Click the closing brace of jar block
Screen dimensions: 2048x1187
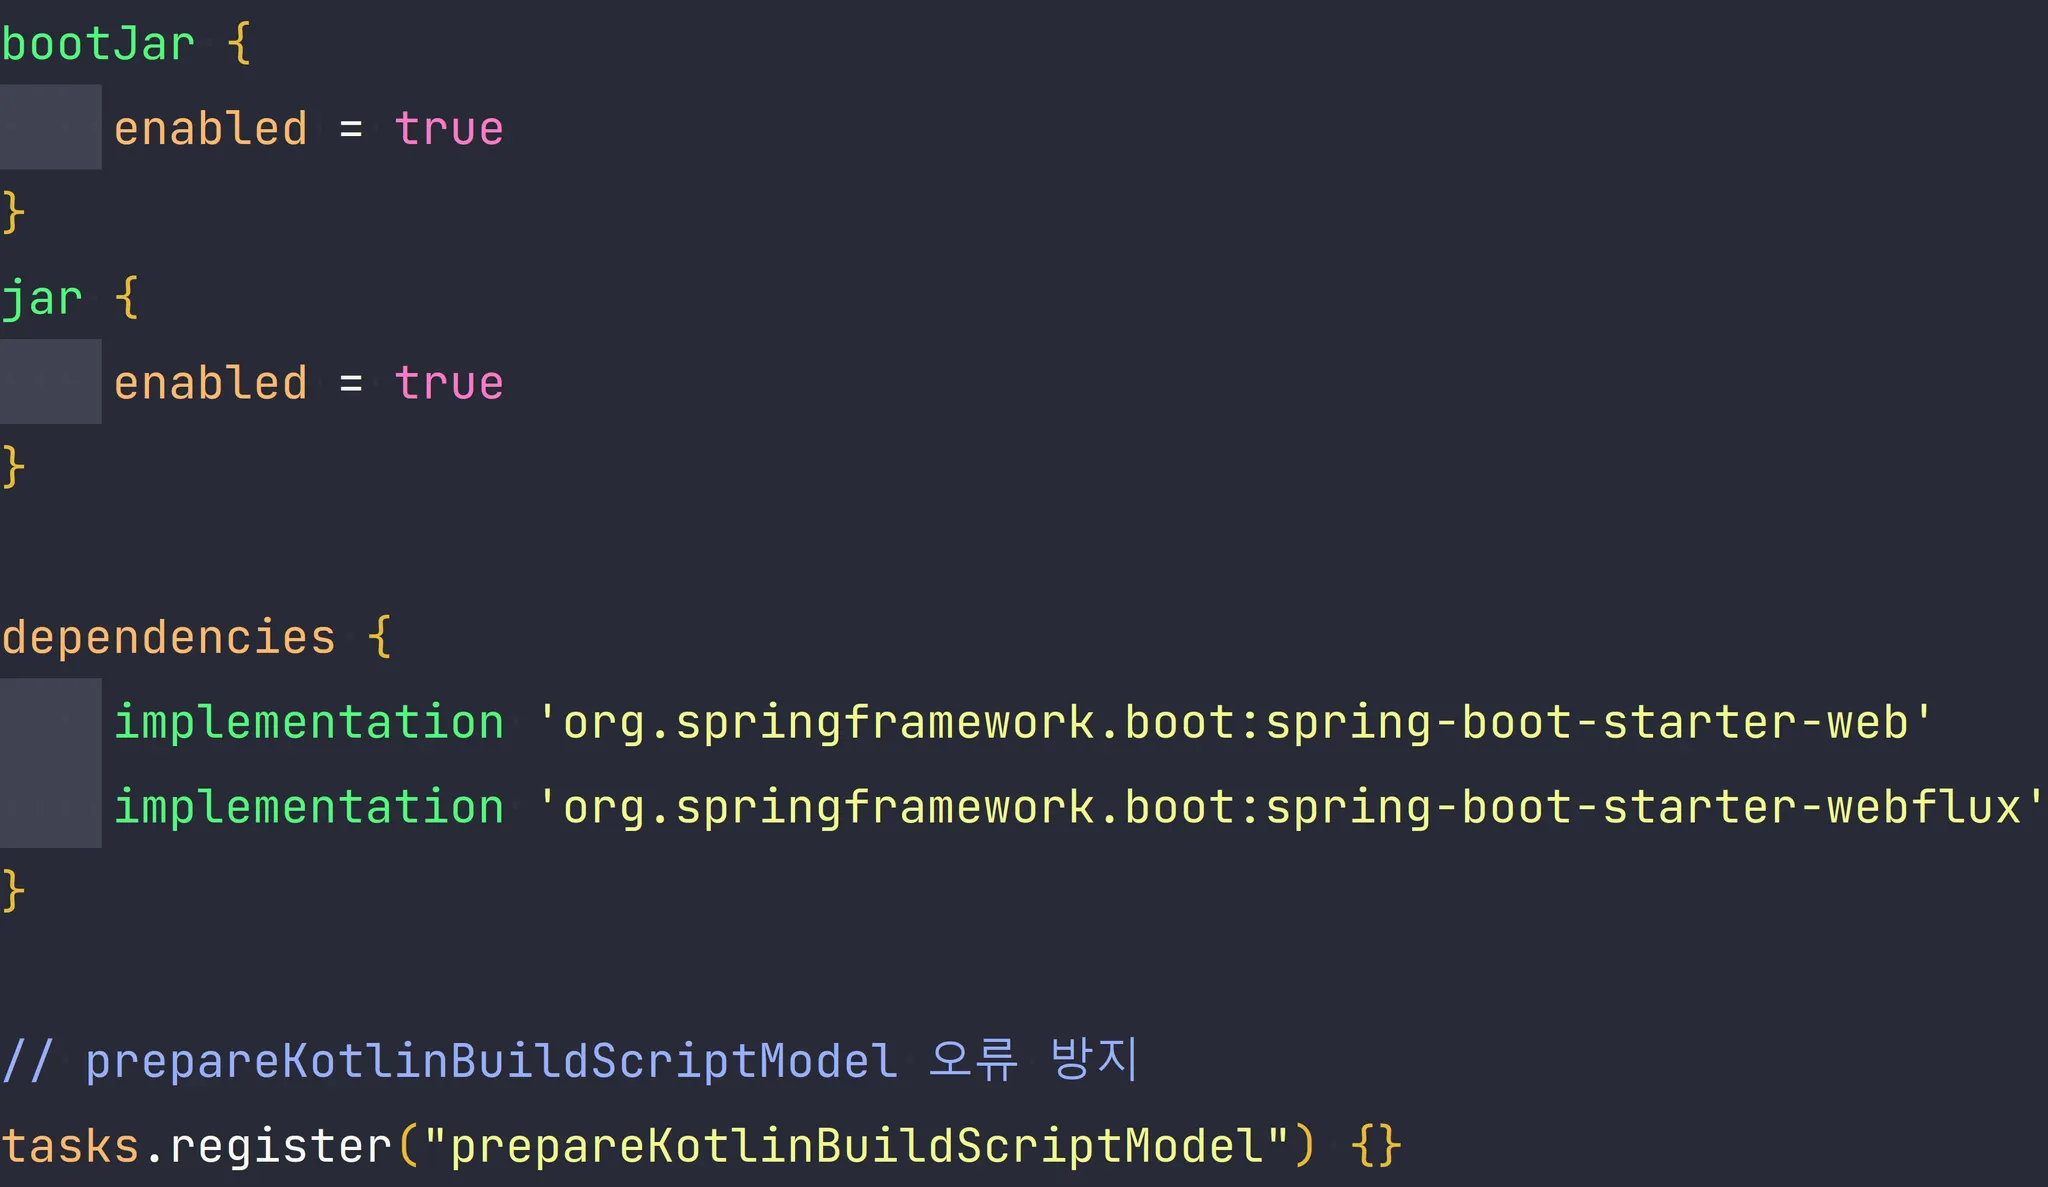(13, 467)
